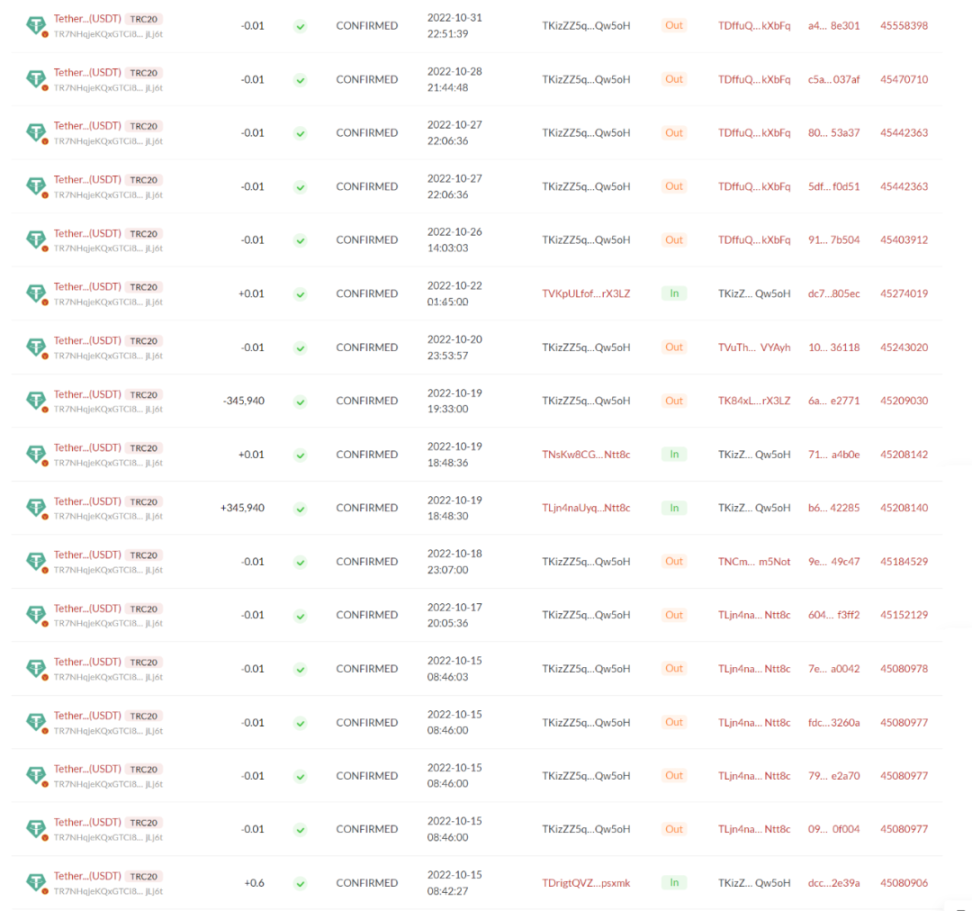
Task: Open recipient address TNCm...m5Not
Action: coord(754,562)
